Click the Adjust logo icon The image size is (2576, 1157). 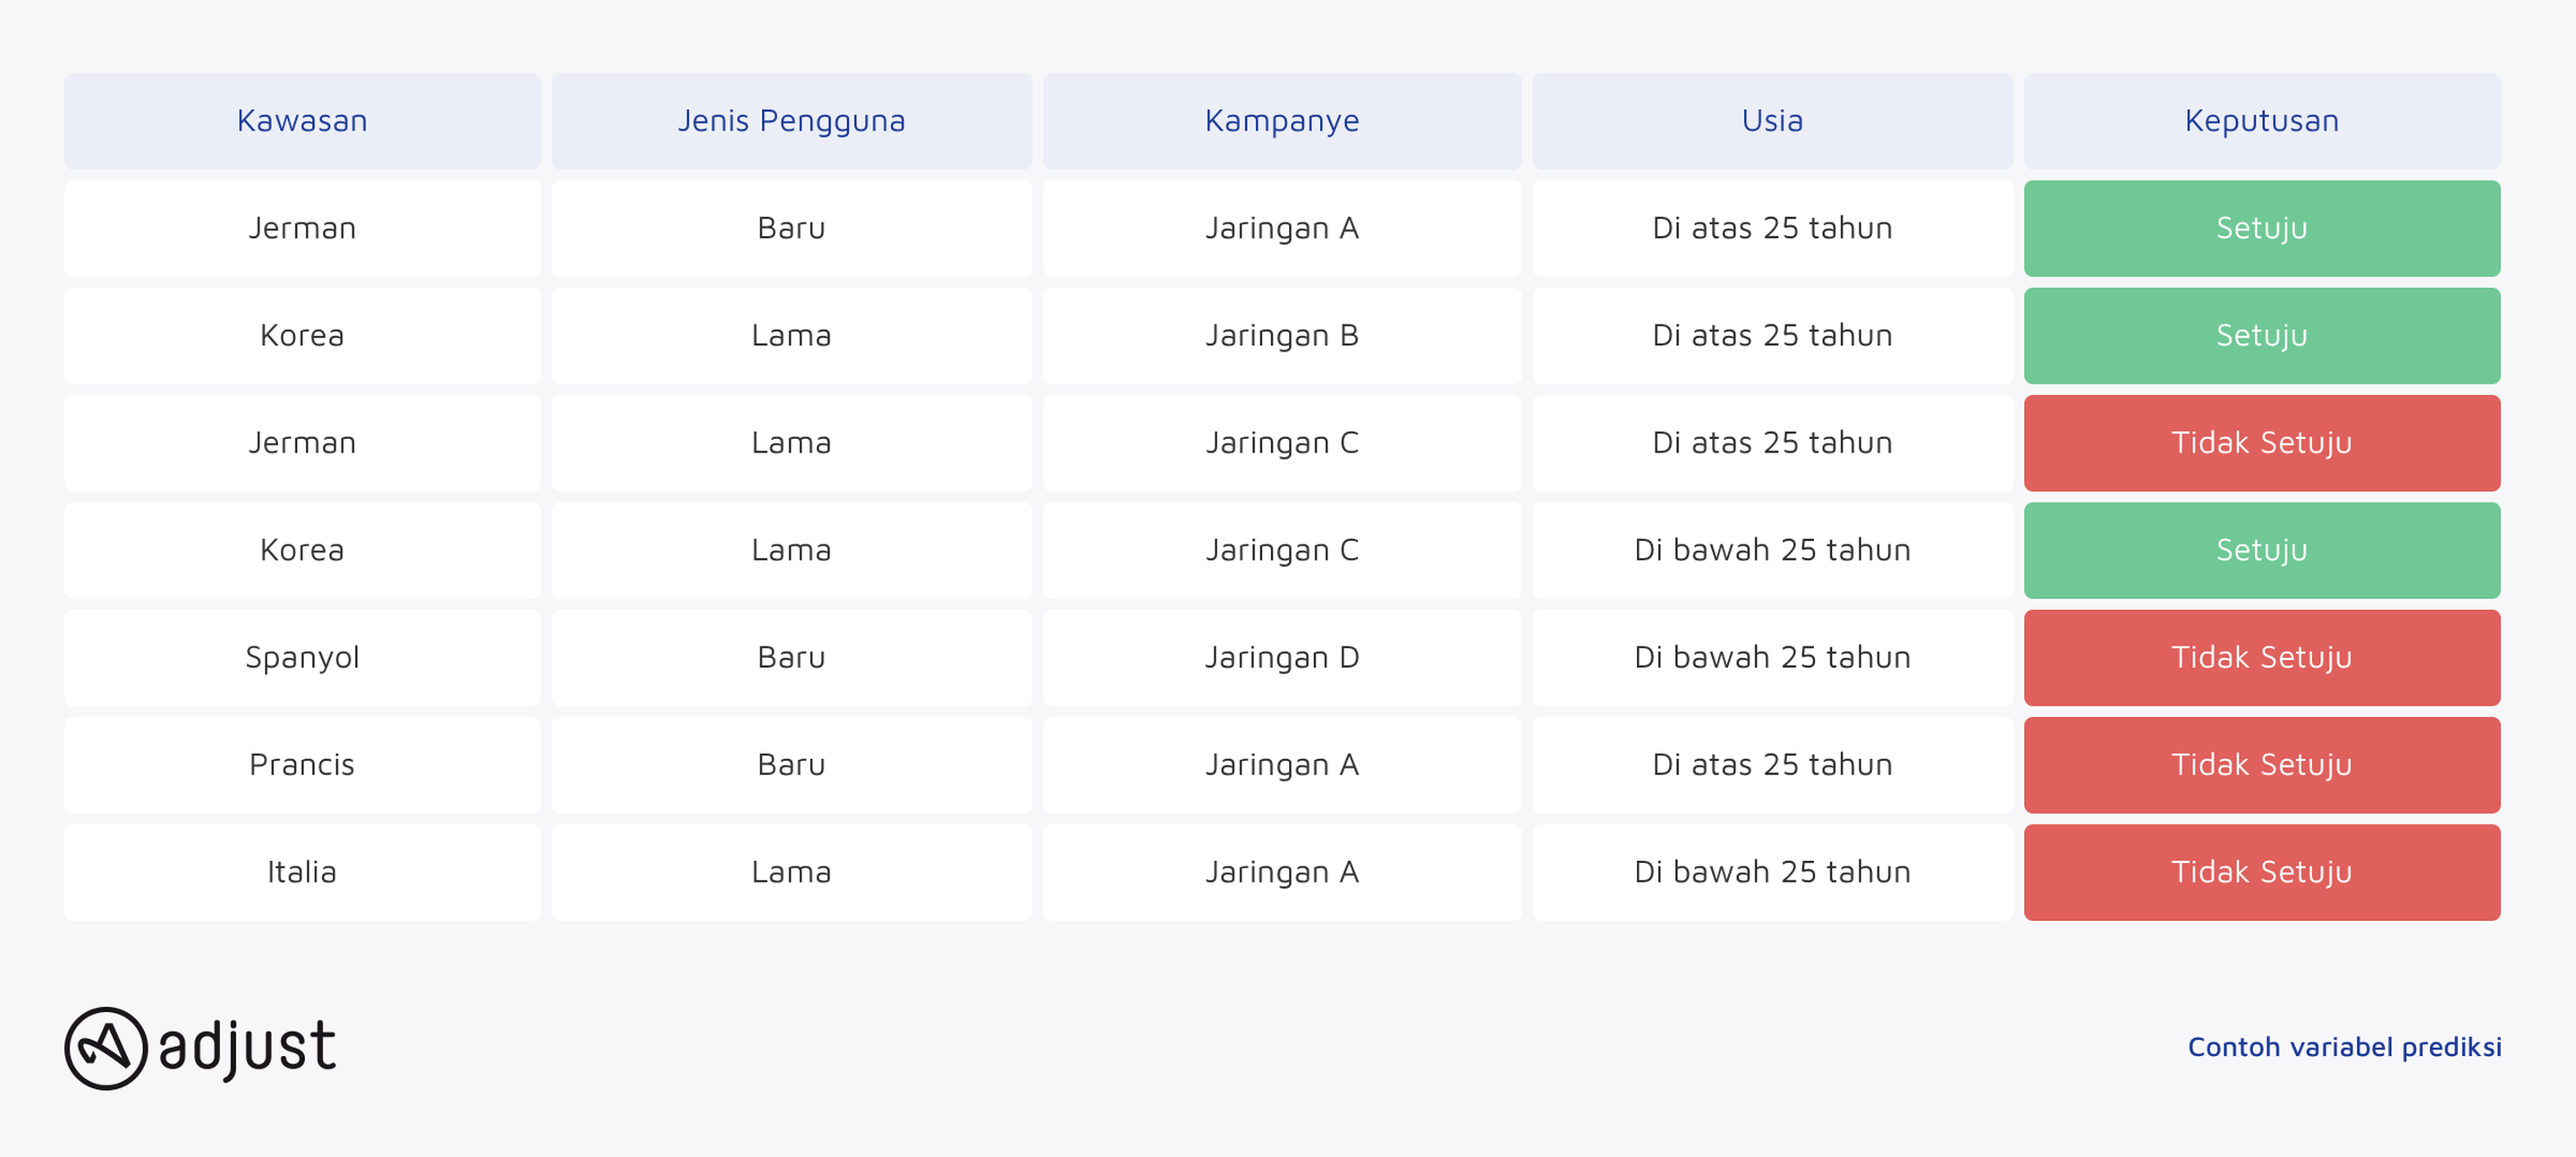pos(106,1048)
